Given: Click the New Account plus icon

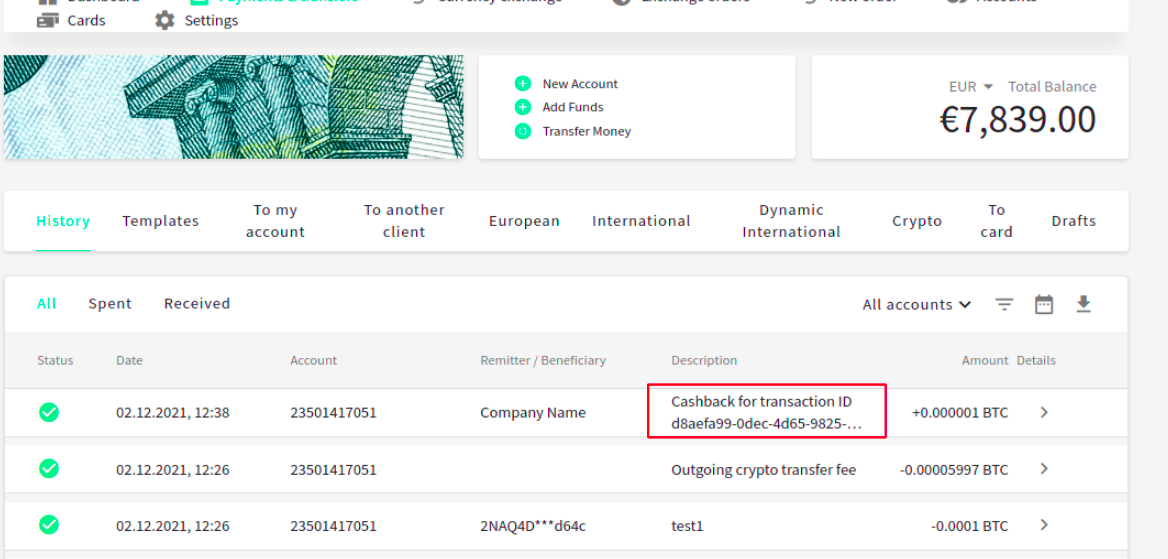Looking at the screenshot, I should tap(522, 84).
